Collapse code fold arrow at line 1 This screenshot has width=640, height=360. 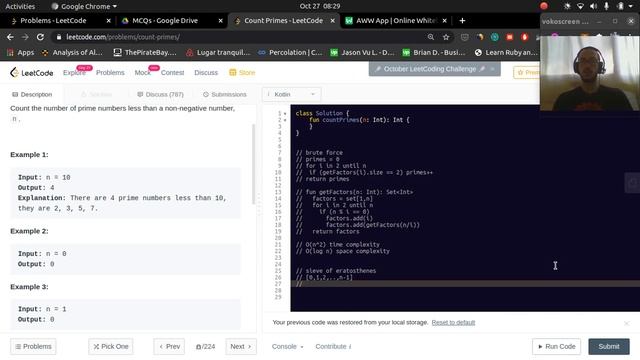(x=285, y=113)
